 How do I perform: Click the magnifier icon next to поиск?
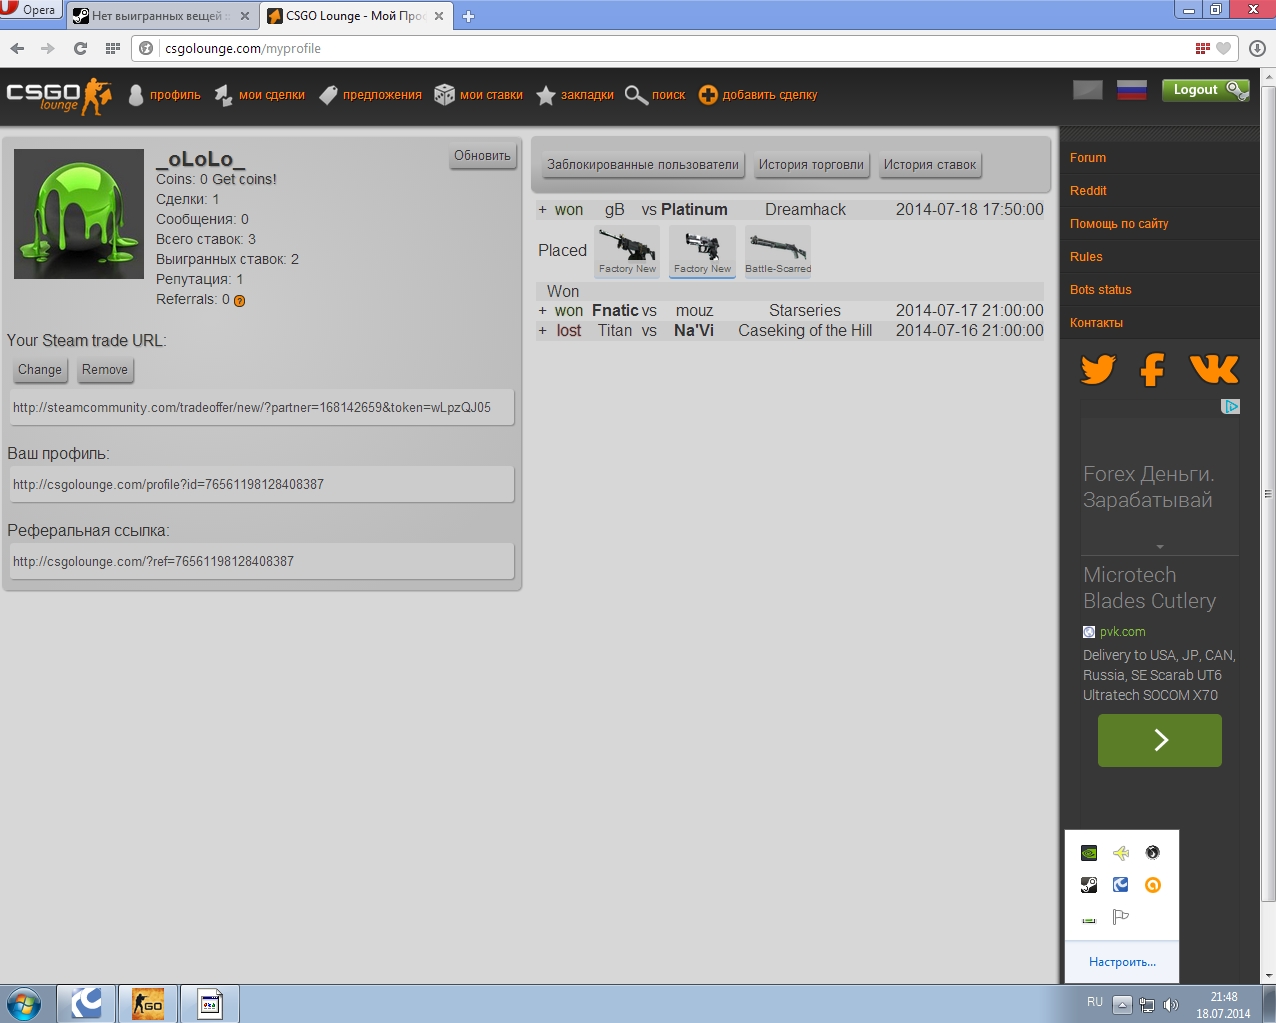636,95
